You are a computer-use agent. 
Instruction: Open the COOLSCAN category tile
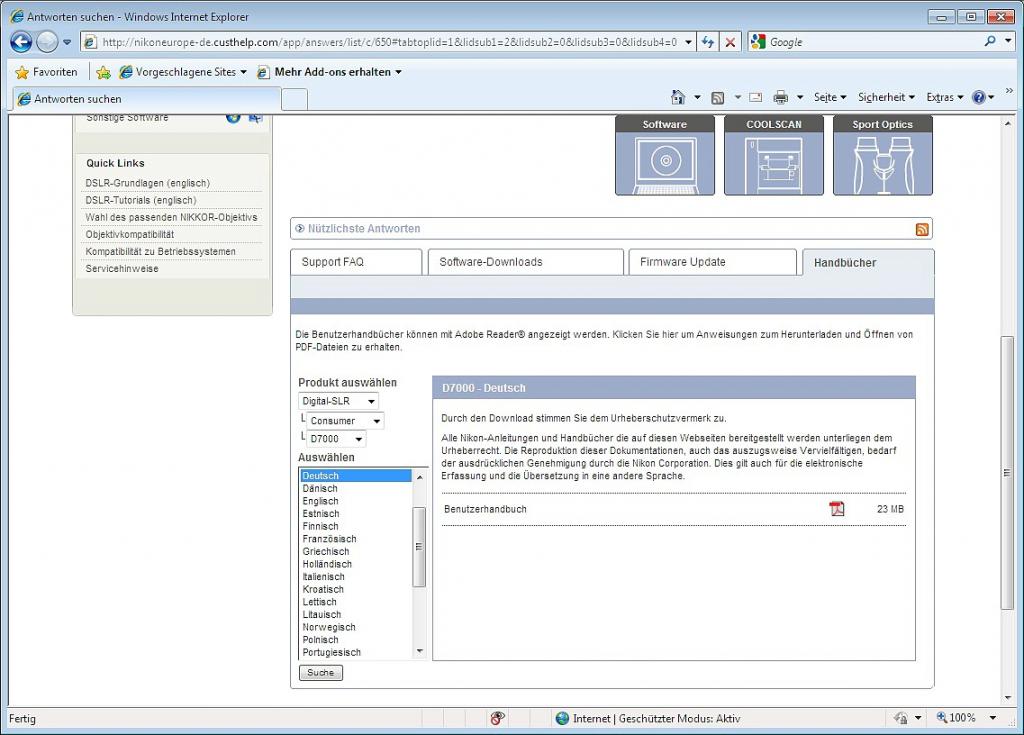774,155
